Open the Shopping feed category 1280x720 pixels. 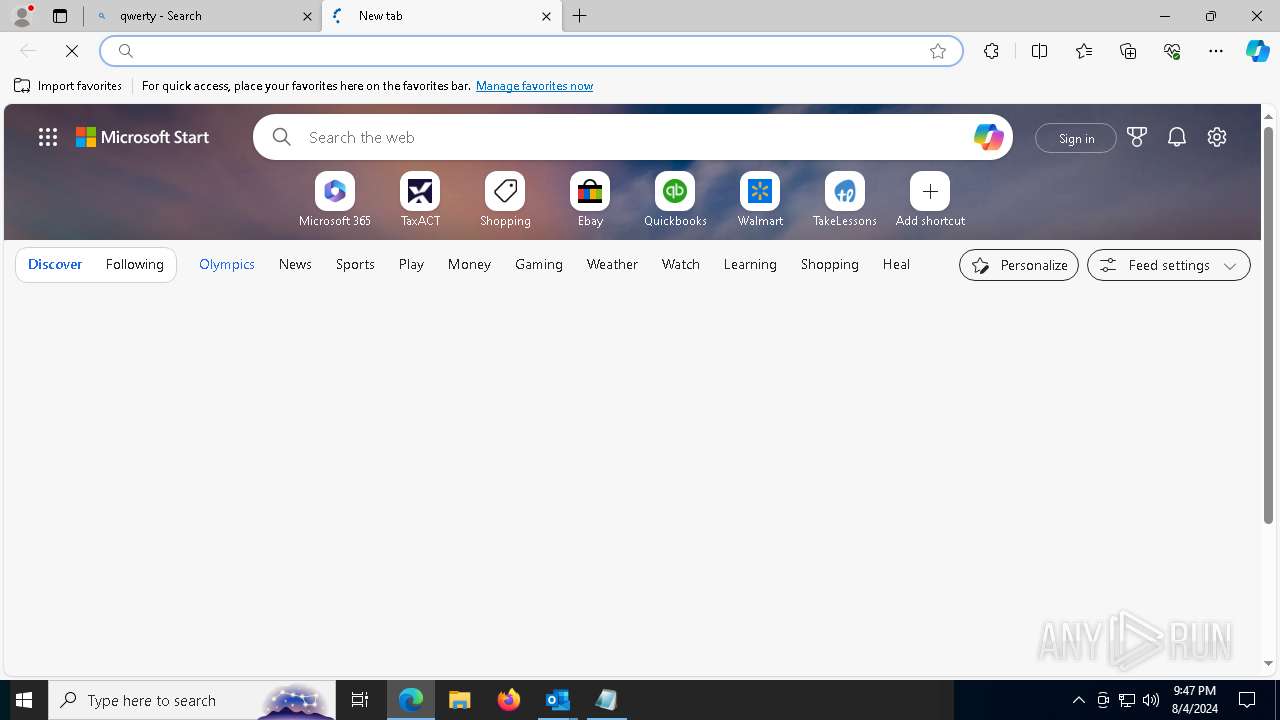[830, 264]
